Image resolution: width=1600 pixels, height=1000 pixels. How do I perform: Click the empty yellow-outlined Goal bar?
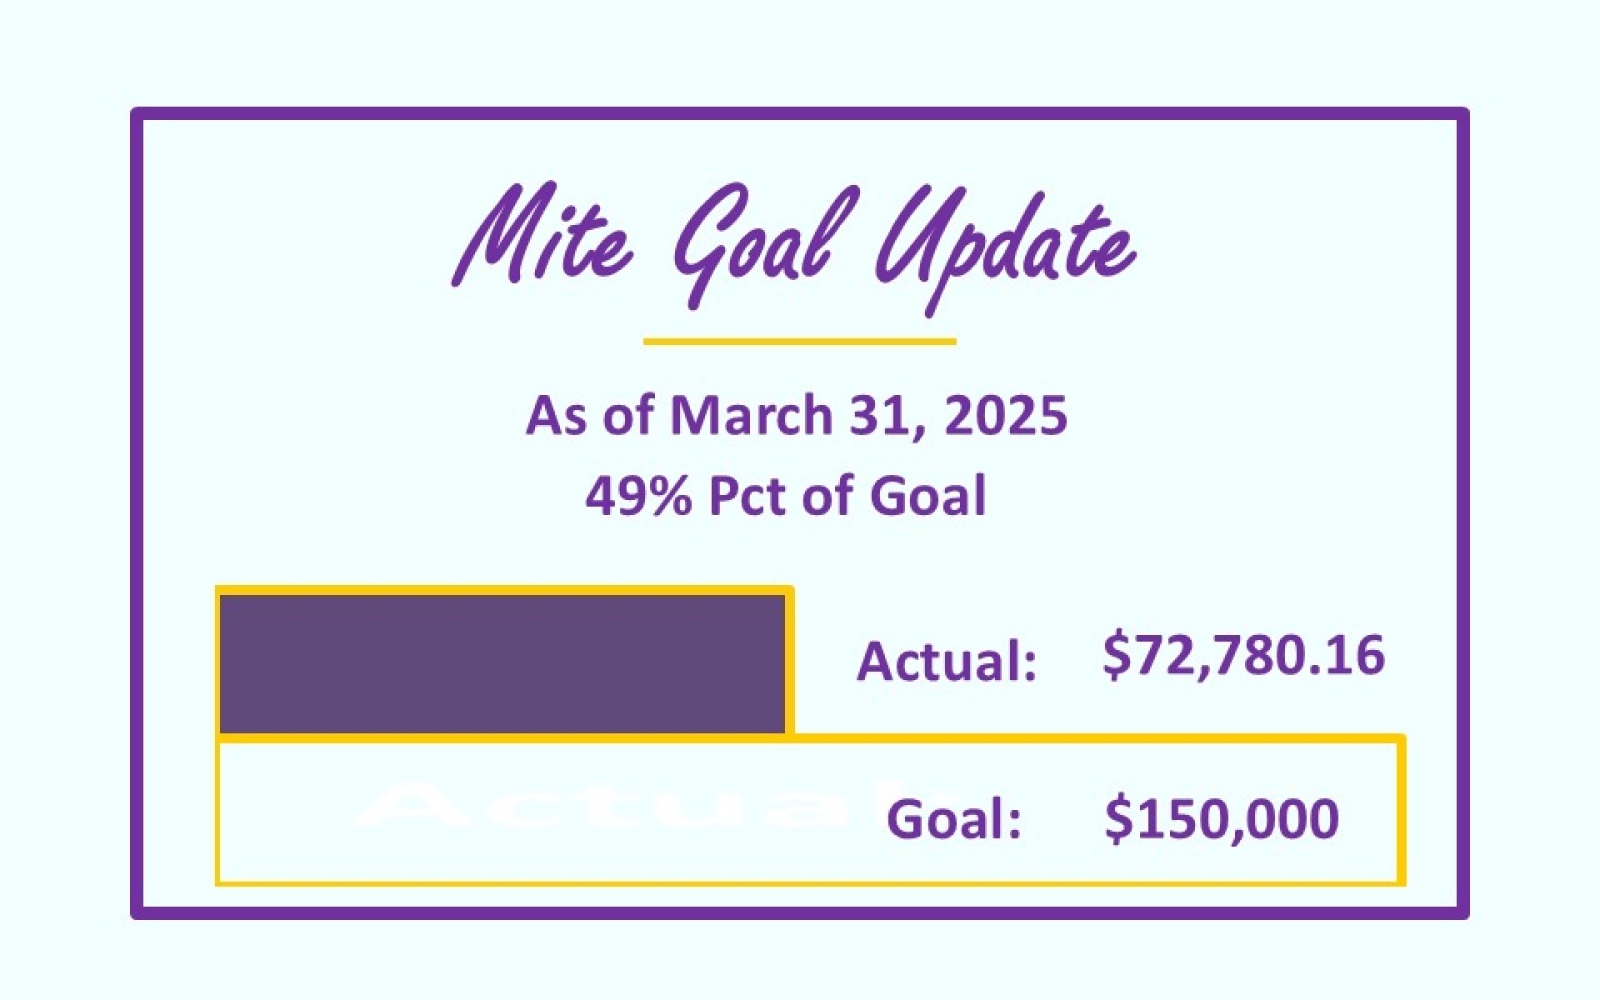tap(810, 812)
